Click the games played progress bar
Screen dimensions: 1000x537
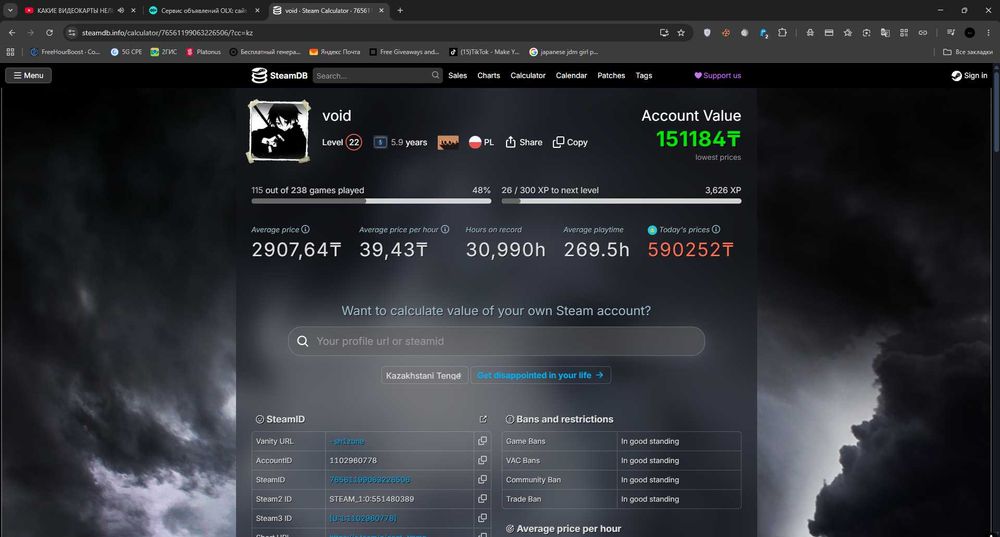(371, 201)
